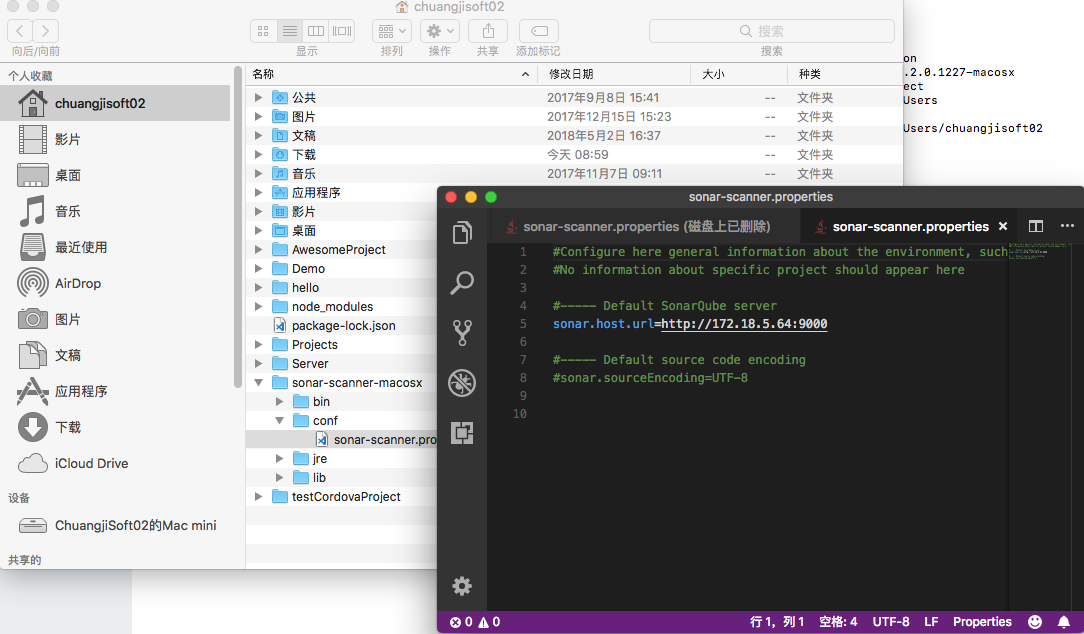This screenshot has height=634, width=1084.
Task: Sort by 种类 column header
Action: pos(845,74)
